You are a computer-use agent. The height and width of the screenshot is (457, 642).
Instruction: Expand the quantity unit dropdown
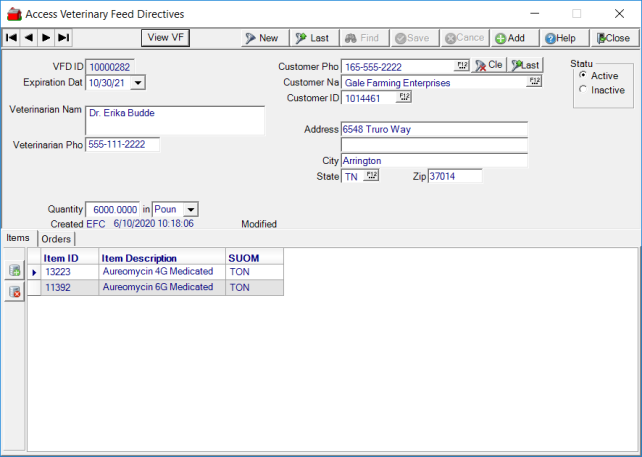pyautogui.click(x=191, y=210)
